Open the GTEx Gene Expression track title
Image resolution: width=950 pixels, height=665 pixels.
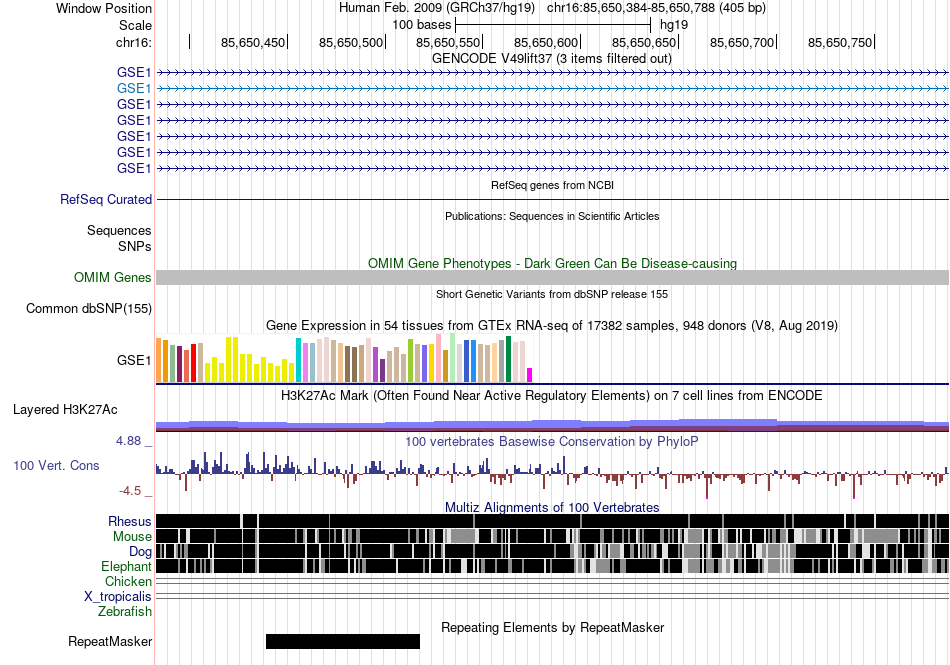coord(552,326)
